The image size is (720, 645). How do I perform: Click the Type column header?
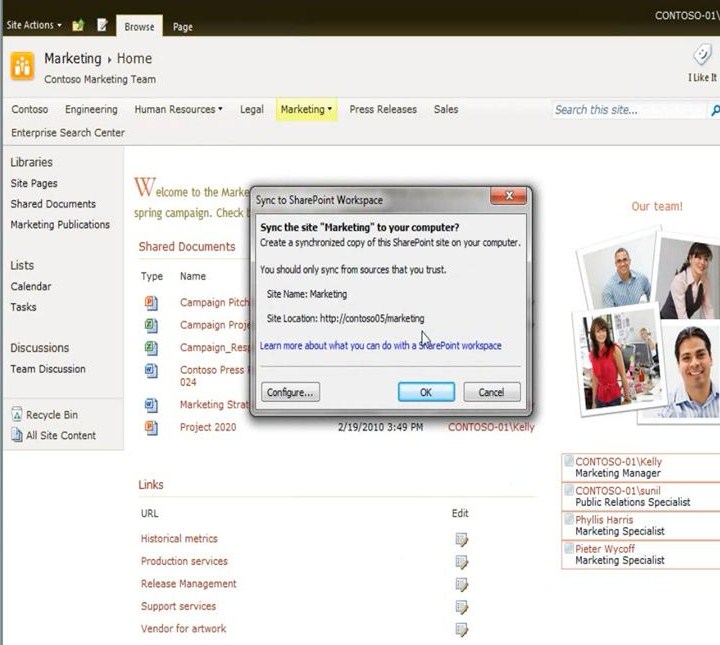coord(152,276)
